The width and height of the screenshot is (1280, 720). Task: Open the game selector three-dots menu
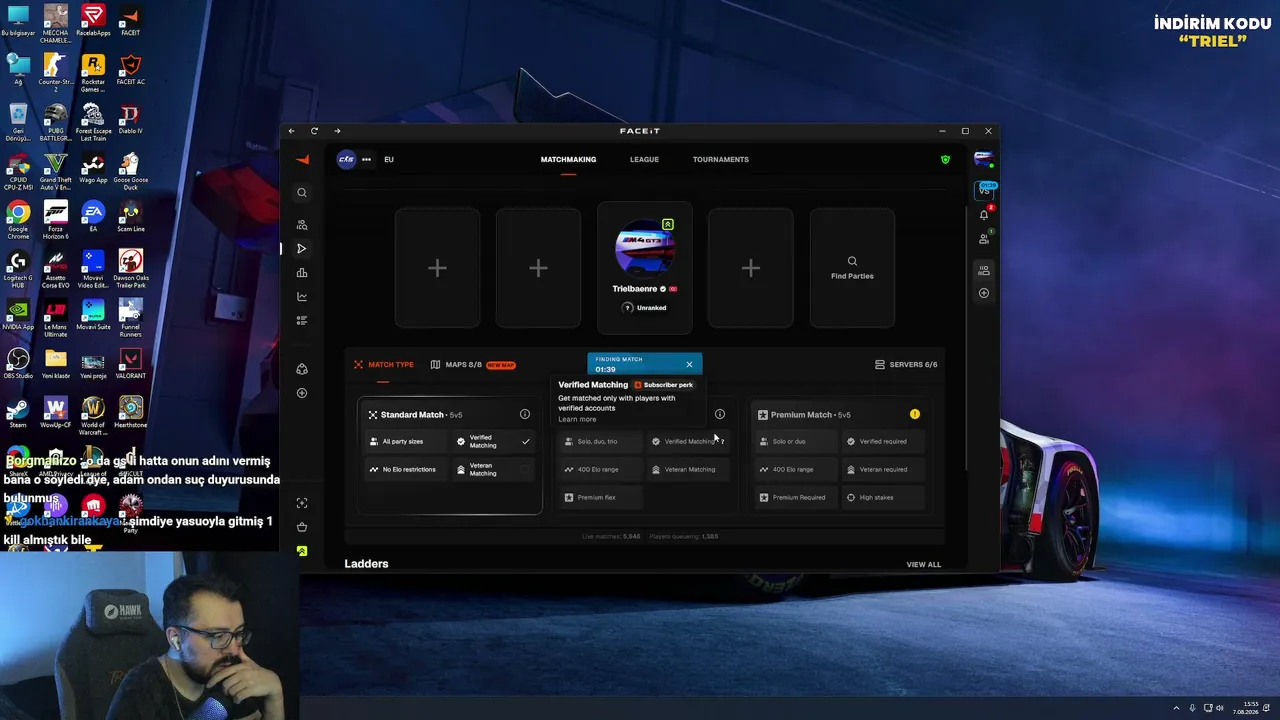coord(366,159)
